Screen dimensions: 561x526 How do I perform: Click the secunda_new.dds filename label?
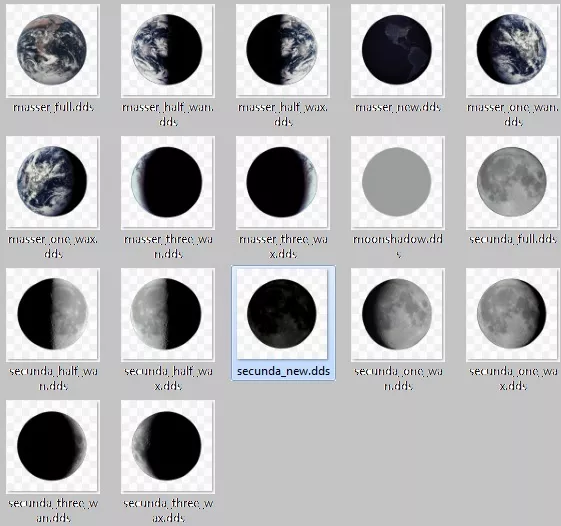tap(283, 371)
